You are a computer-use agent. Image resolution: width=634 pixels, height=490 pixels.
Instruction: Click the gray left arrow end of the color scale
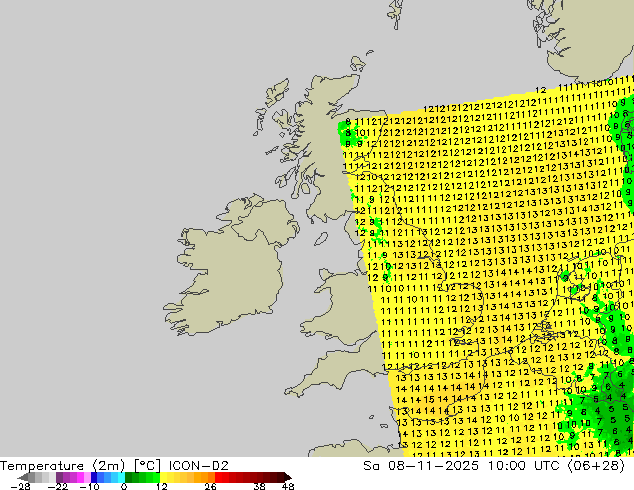[23, 477]
